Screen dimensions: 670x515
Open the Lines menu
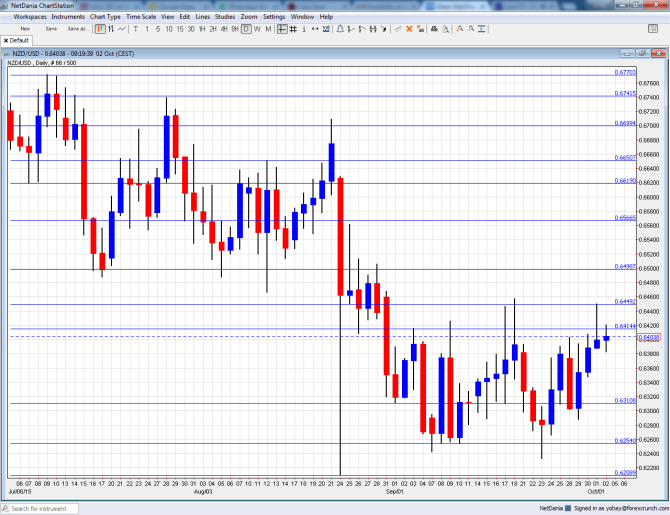tap(203, 17)
